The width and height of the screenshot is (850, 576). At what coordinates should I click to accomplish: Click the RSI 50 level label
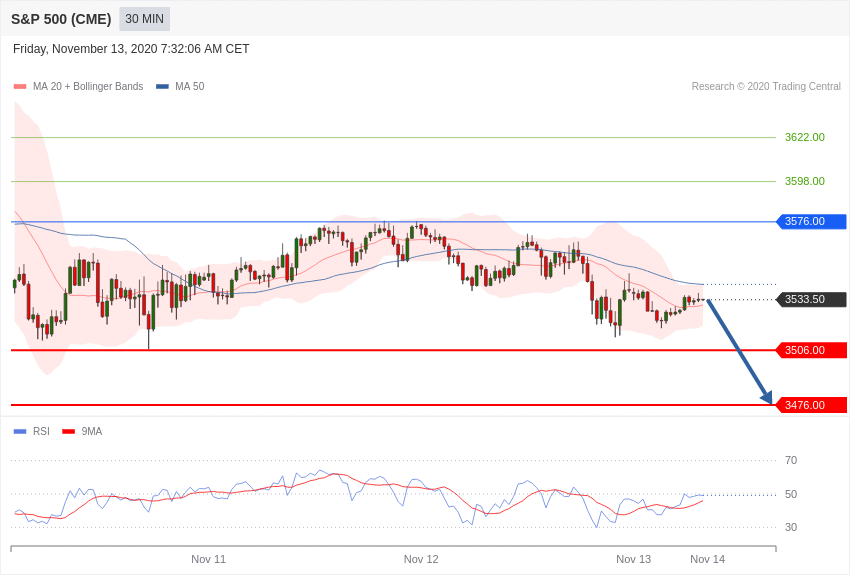[x=791, y=494]
